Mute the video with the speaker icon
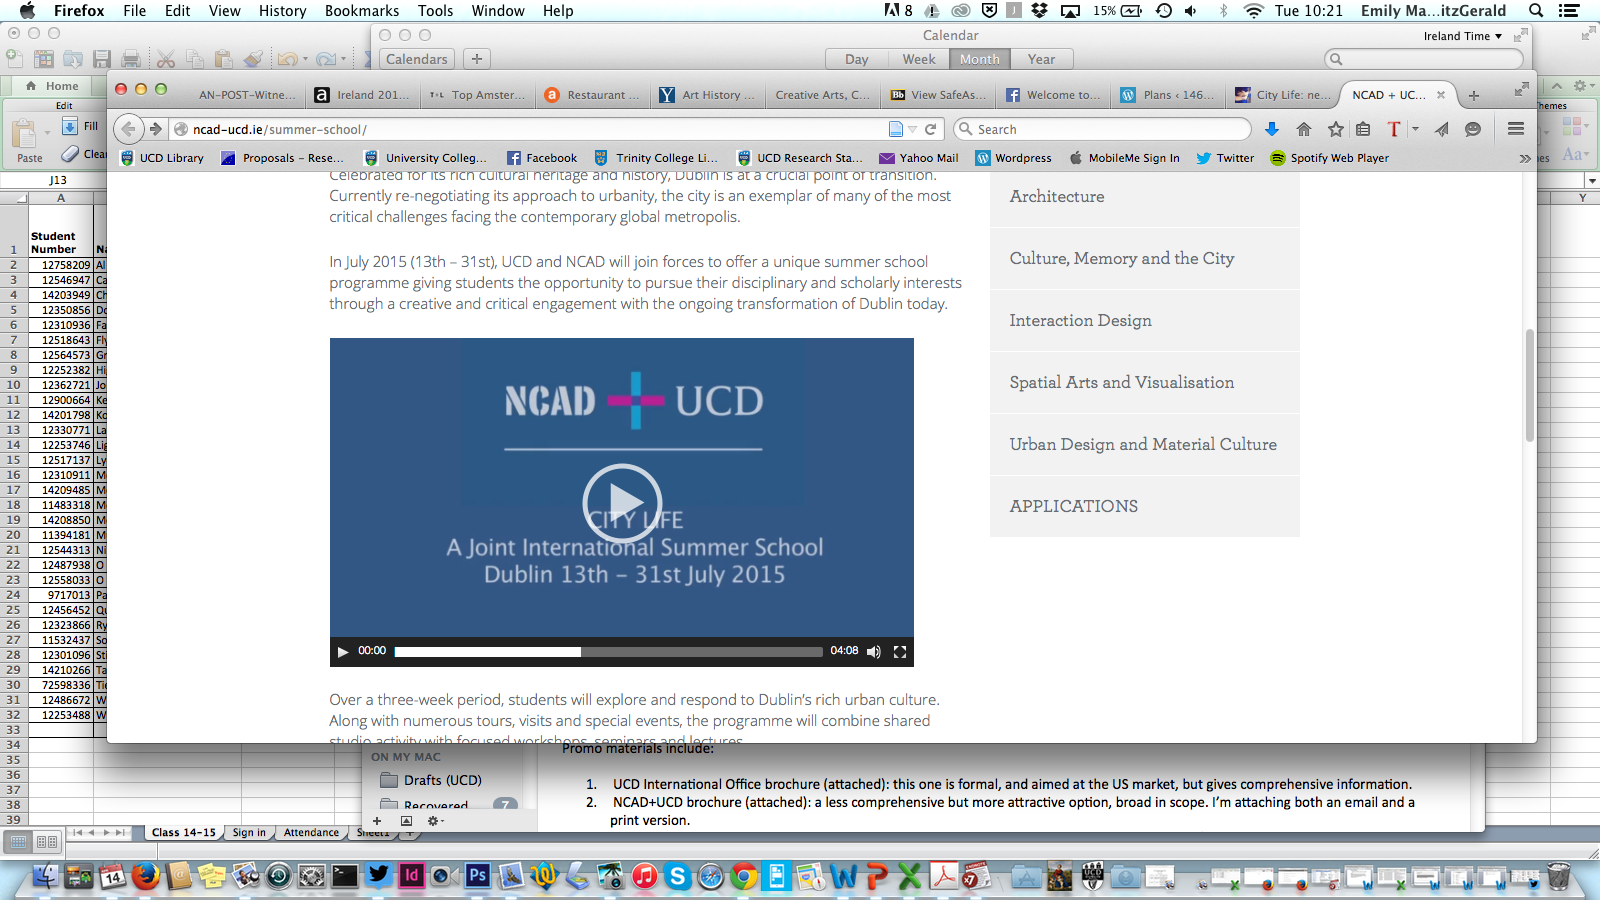The width and height of the screenshot is (1600, 900). coord(873,652)
